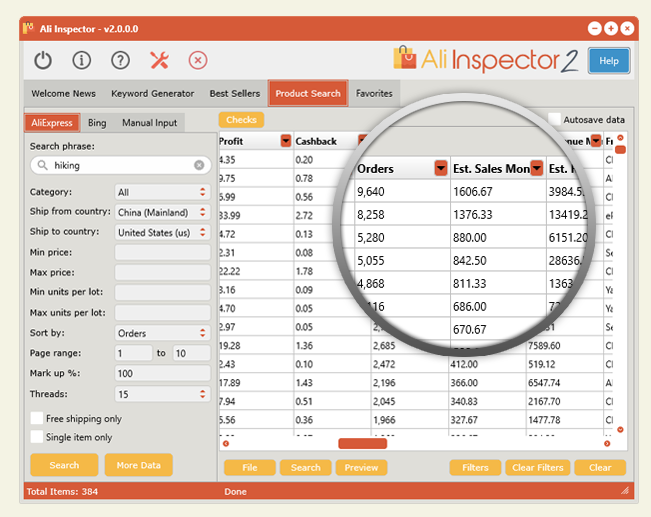Switch to the Best Sellers tab
The image size is (651, 517).
[x=235, y=93]
